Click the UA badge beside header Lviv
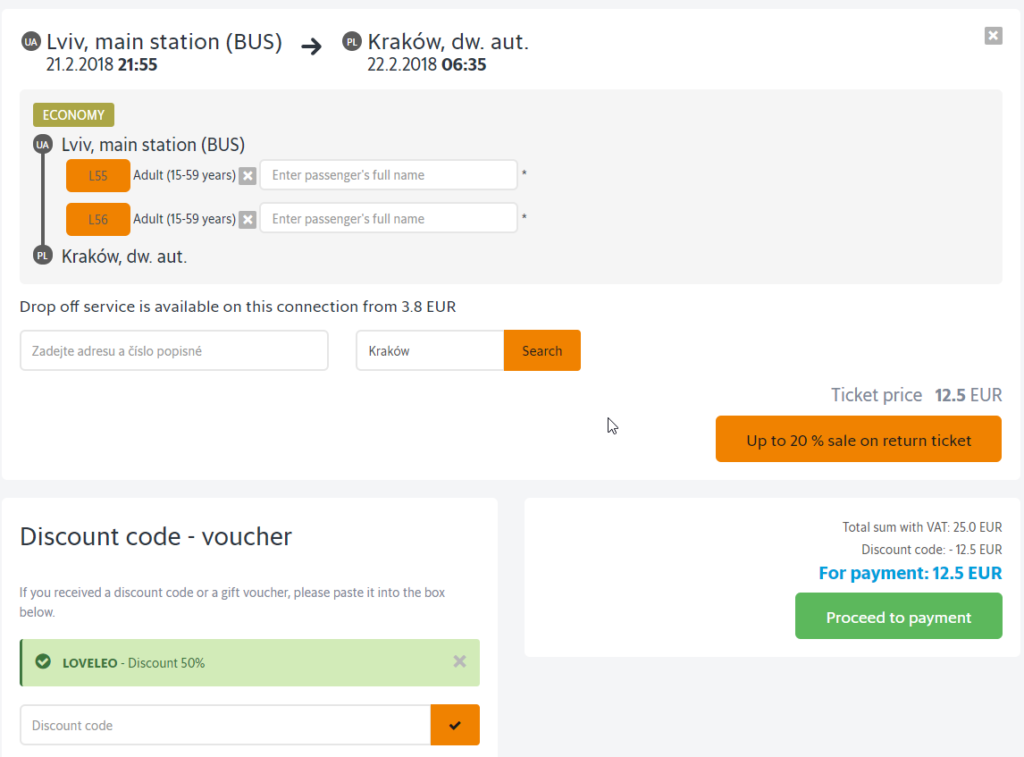 (x=31, y=42)
